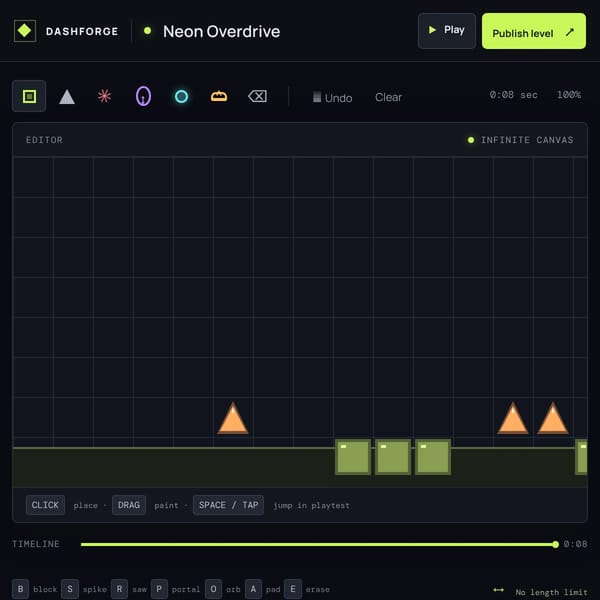Click the single orange spike on canvas
Viewport: 600px width, 600px height.
click(233, 418)
